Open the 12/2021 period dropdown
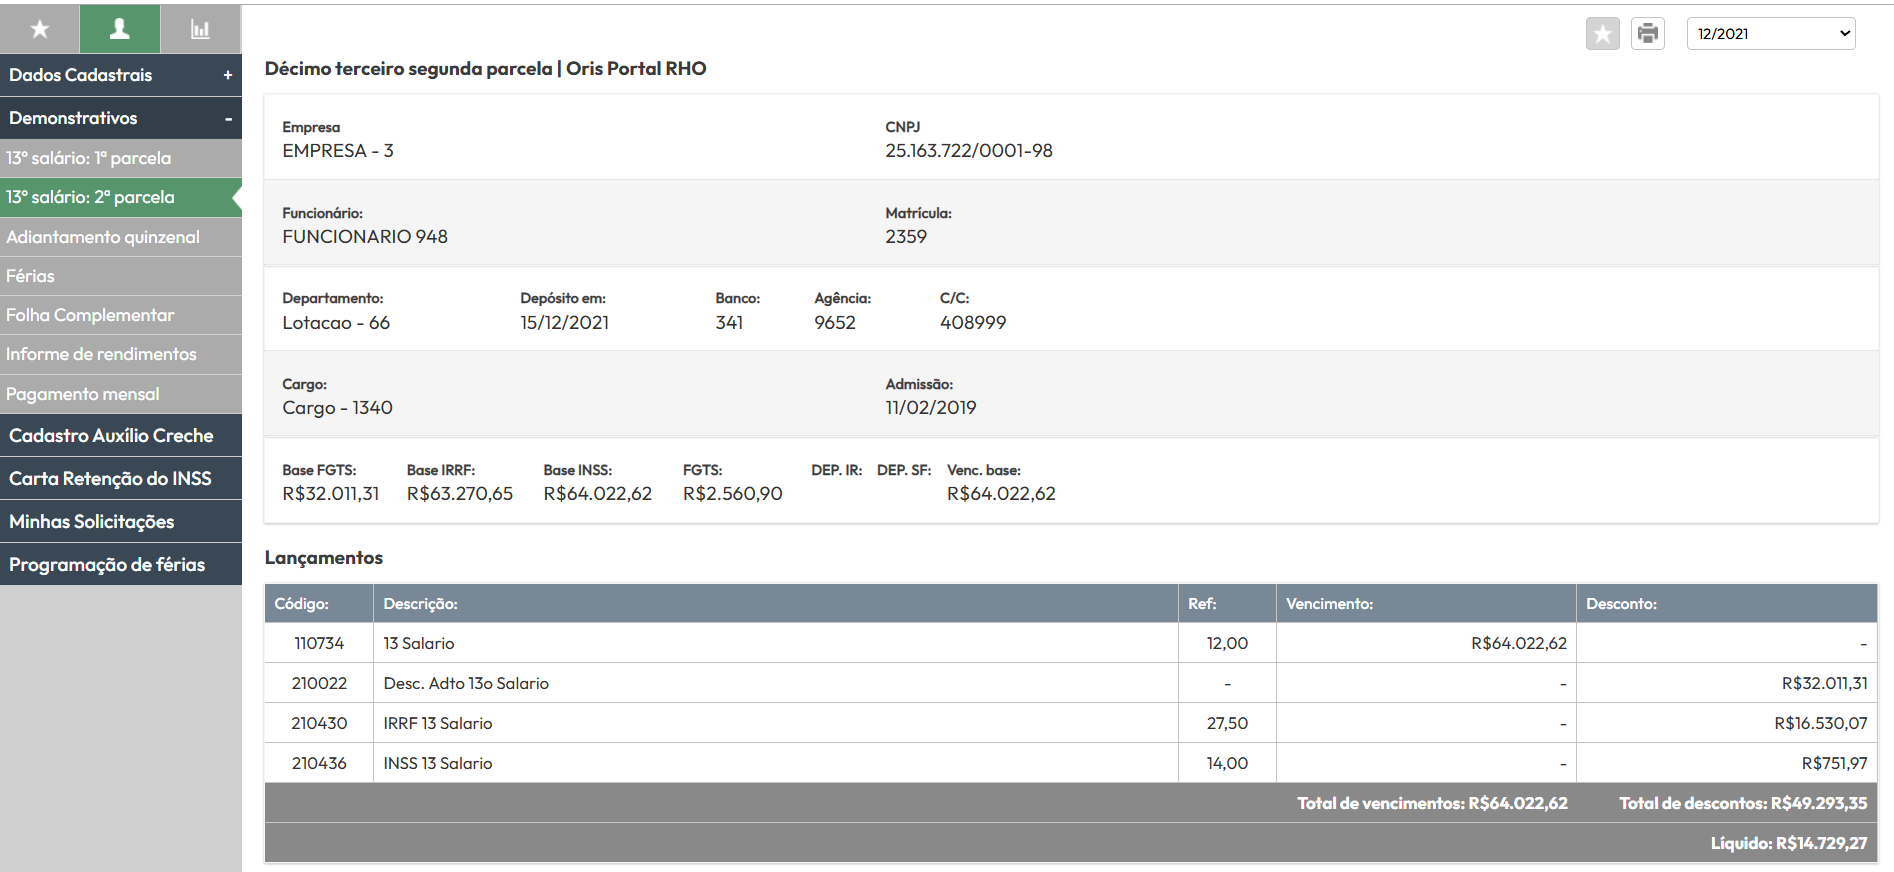This screenshot has width=1894, height=872. tap(1770, 34)
